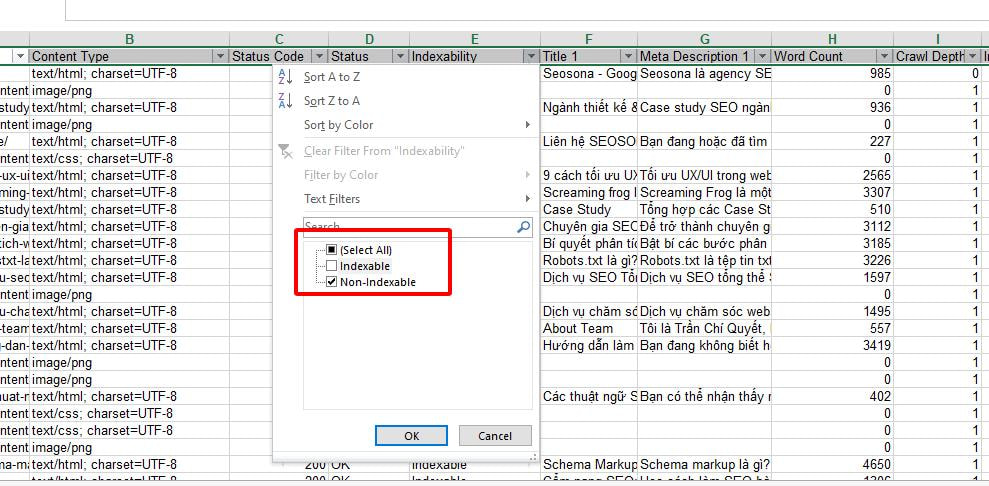The image size is (989, 486).
Task: Open the Status Code filter dropdown
Action: coord(320,57)
